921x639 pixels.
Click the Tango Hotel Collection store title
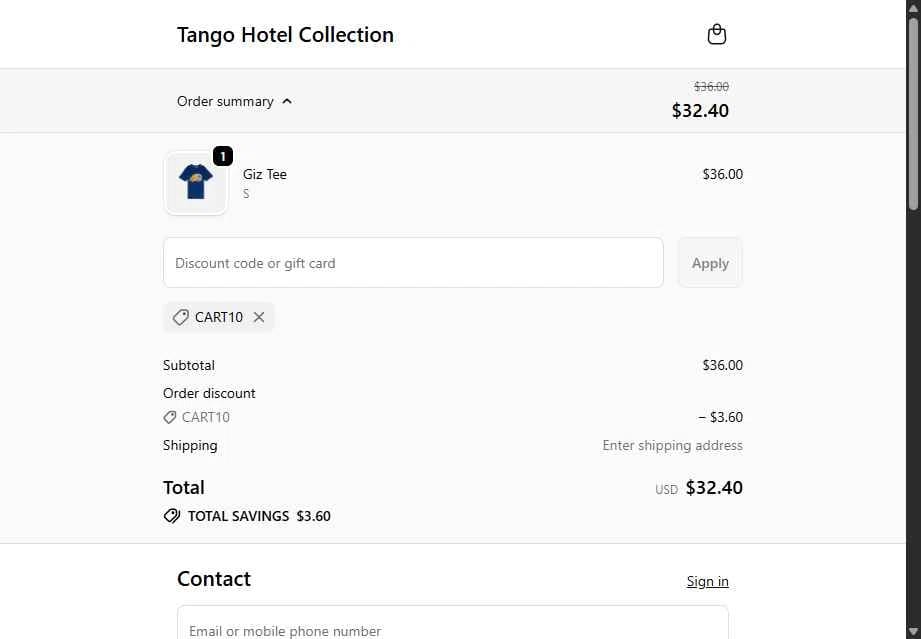pyautogui.click(x=285, y=34)
